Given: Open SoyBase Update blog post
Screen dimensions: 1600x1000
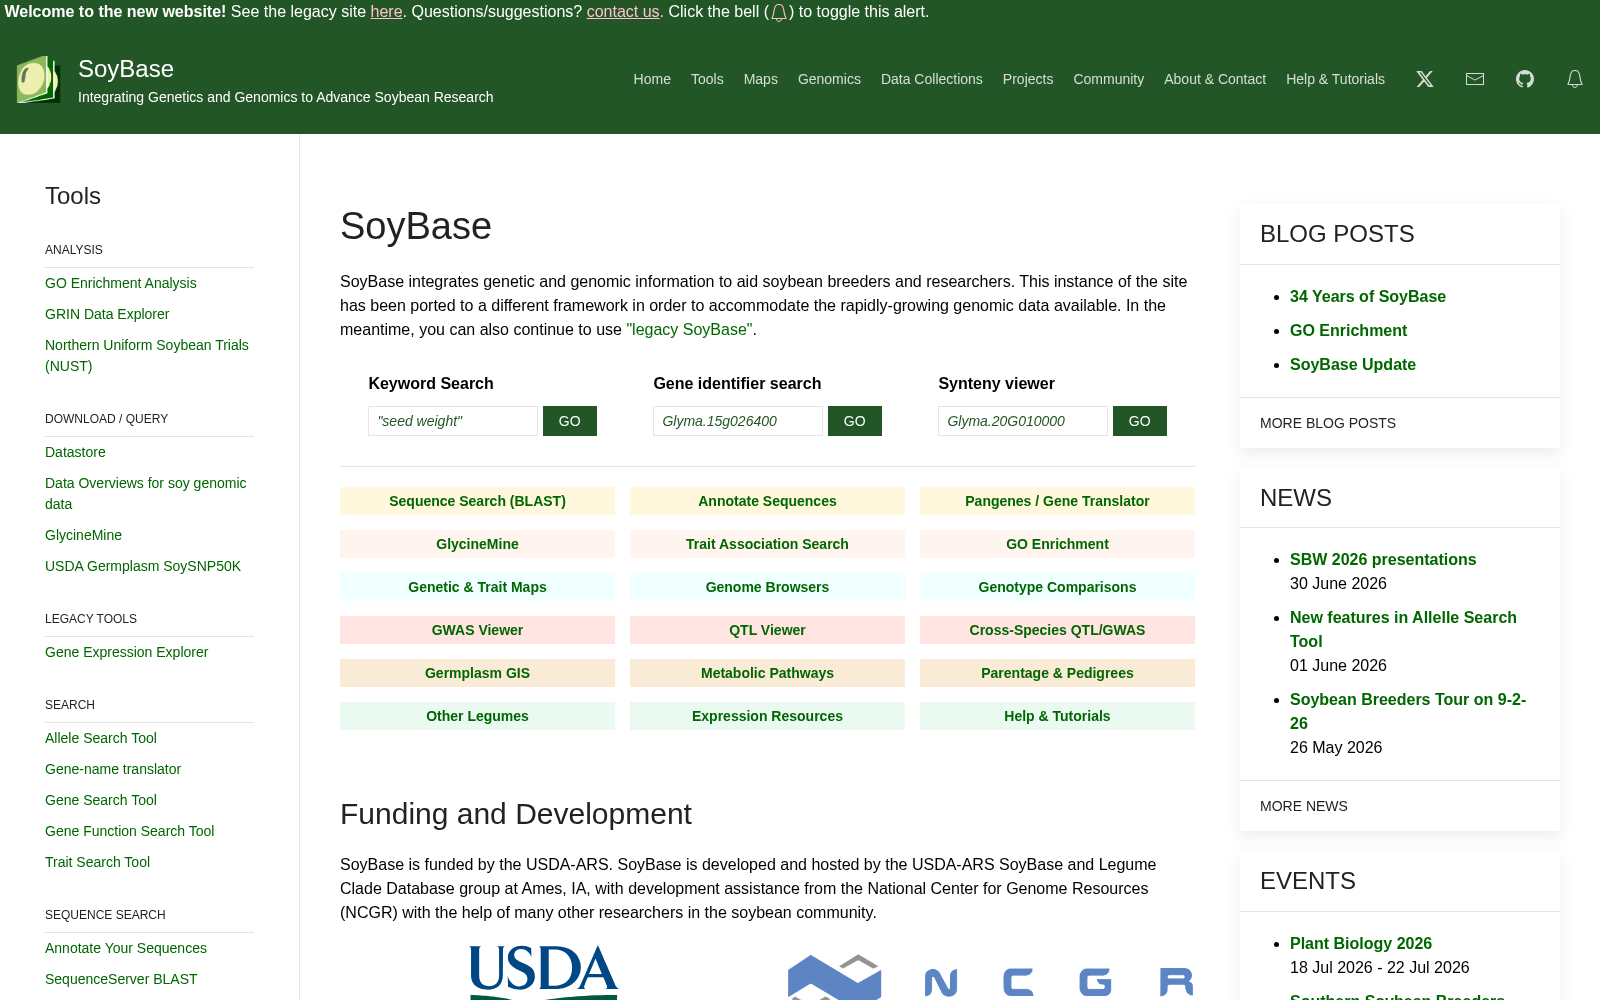Looking at the screenshot, I should 1353,364.
